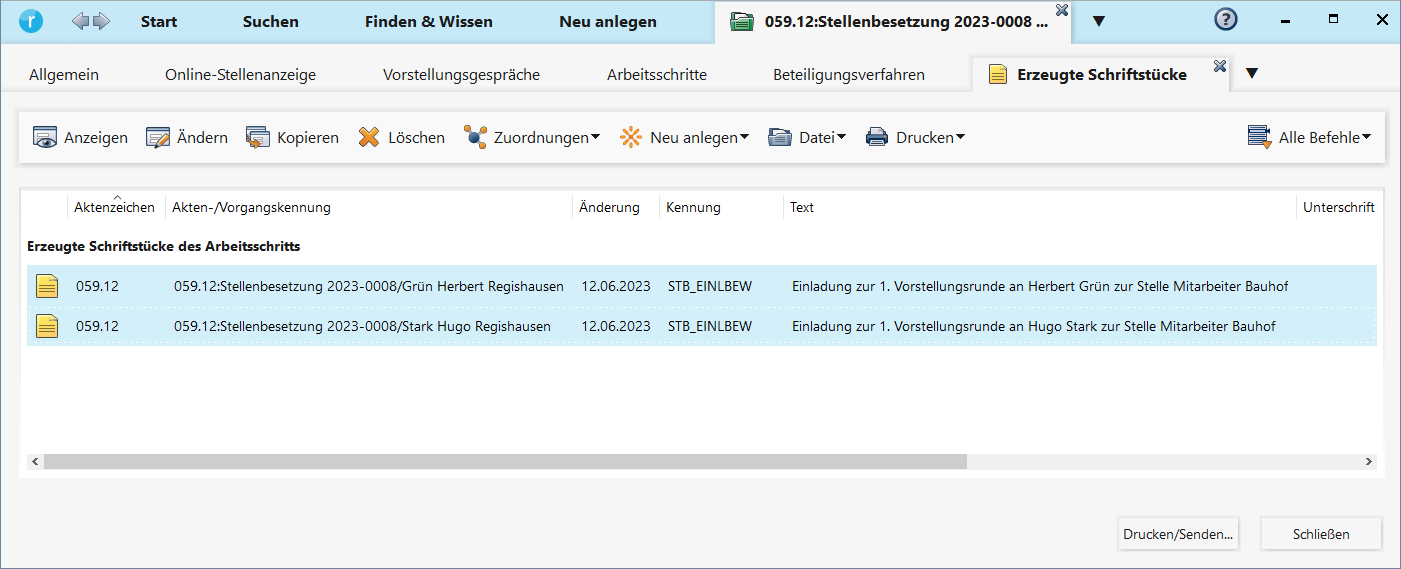Image resolution: width=1401 pixels, height=569 pixels.
Task: Switch to the Vorstellungsgespräche tab
Action: point(461,75)
